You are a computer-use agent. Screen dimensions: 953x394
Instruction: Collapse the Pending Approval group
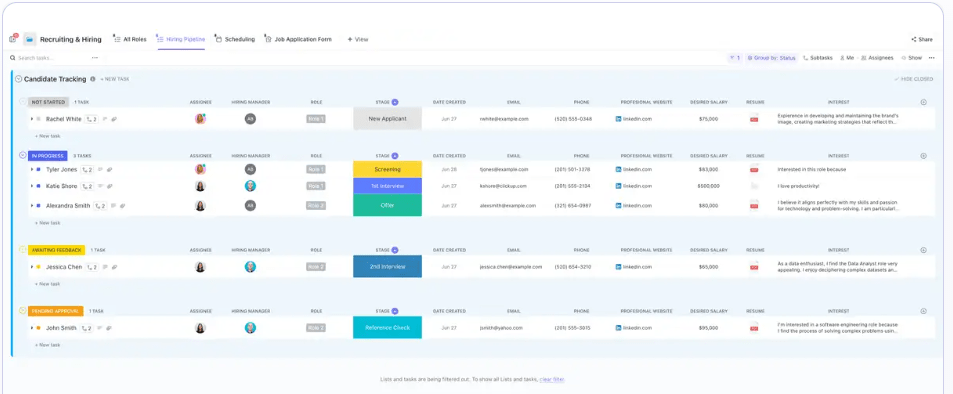coord(23,311)
